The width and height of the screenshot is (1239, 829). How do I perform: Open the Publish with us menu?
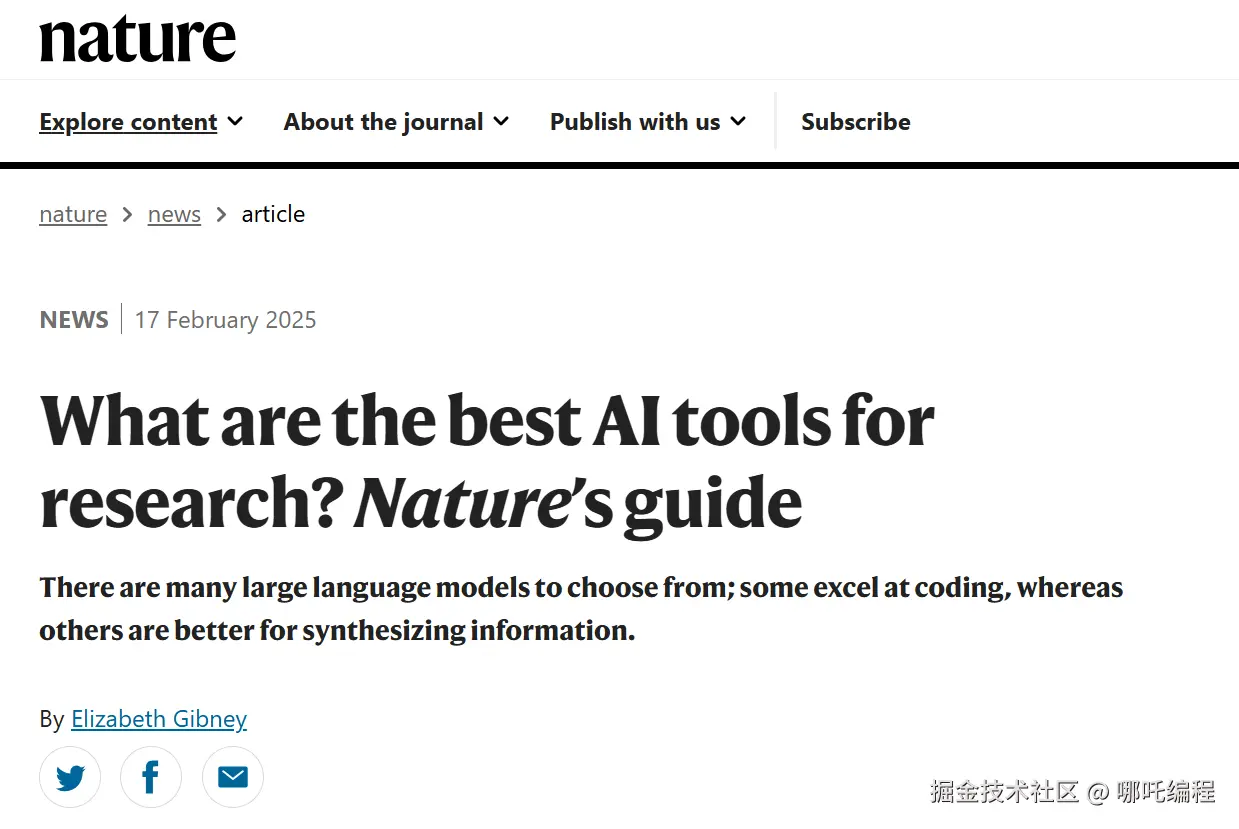[648, 122]
